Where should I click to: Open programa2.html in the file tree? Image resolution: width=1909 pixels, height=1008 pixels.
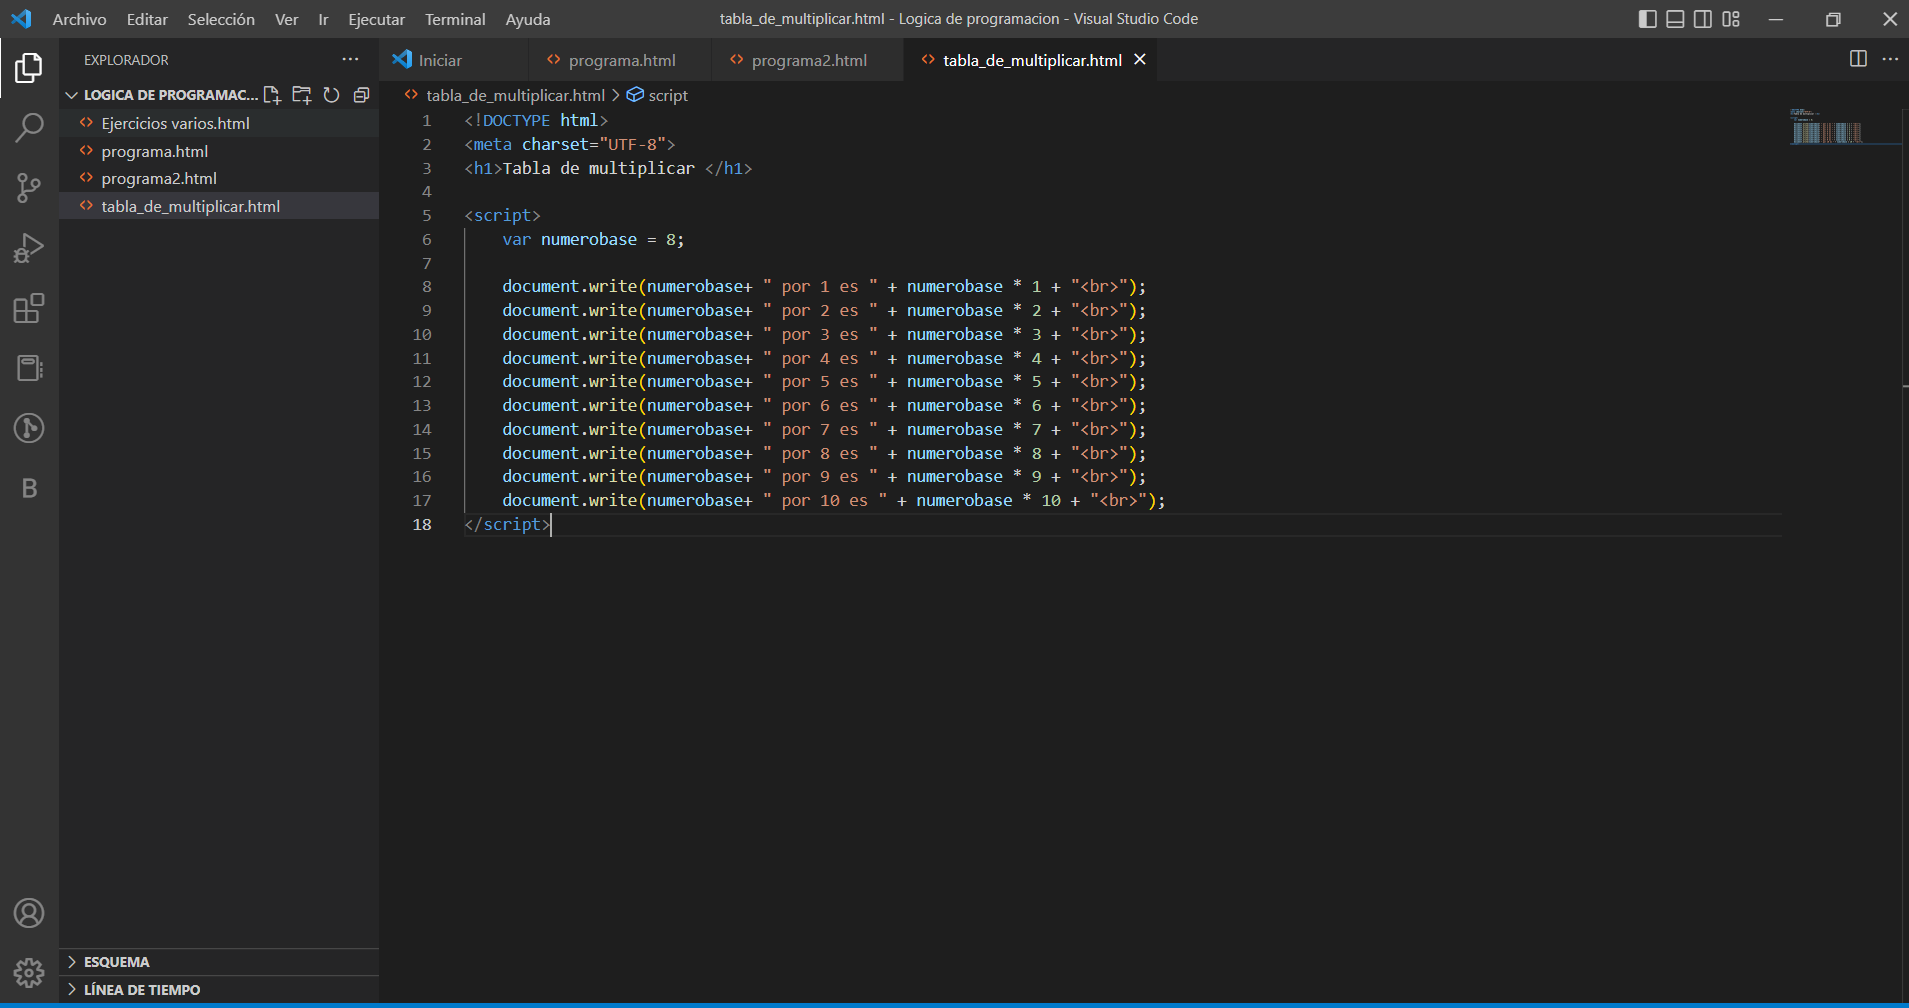pyautogui.click(x=219, y=178)
